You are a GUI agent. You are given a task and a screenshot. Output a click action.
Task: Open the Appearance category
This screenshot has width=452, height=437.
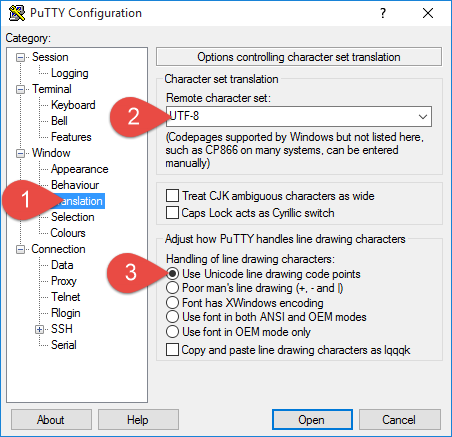click(x=80, y=169)
